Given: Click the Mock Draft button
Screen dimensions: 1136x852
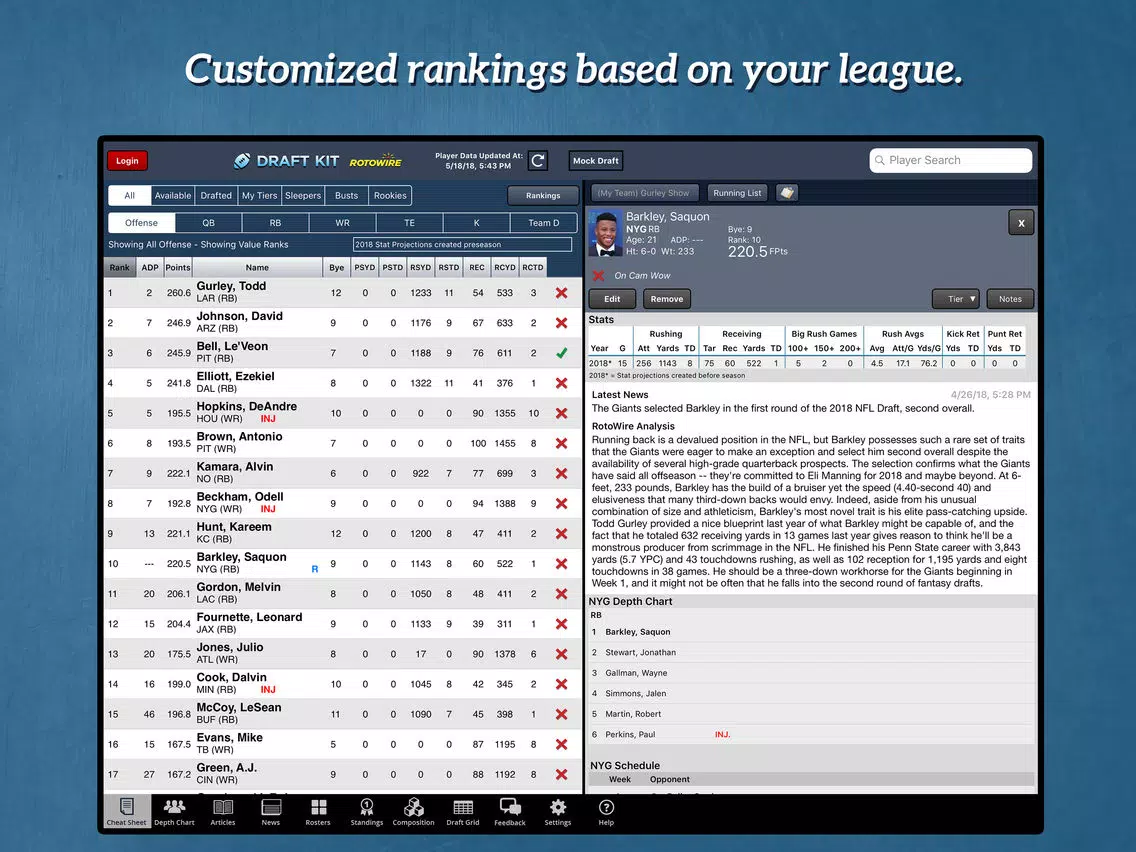Looking at the screenshot, I should [x=596, y=161].
